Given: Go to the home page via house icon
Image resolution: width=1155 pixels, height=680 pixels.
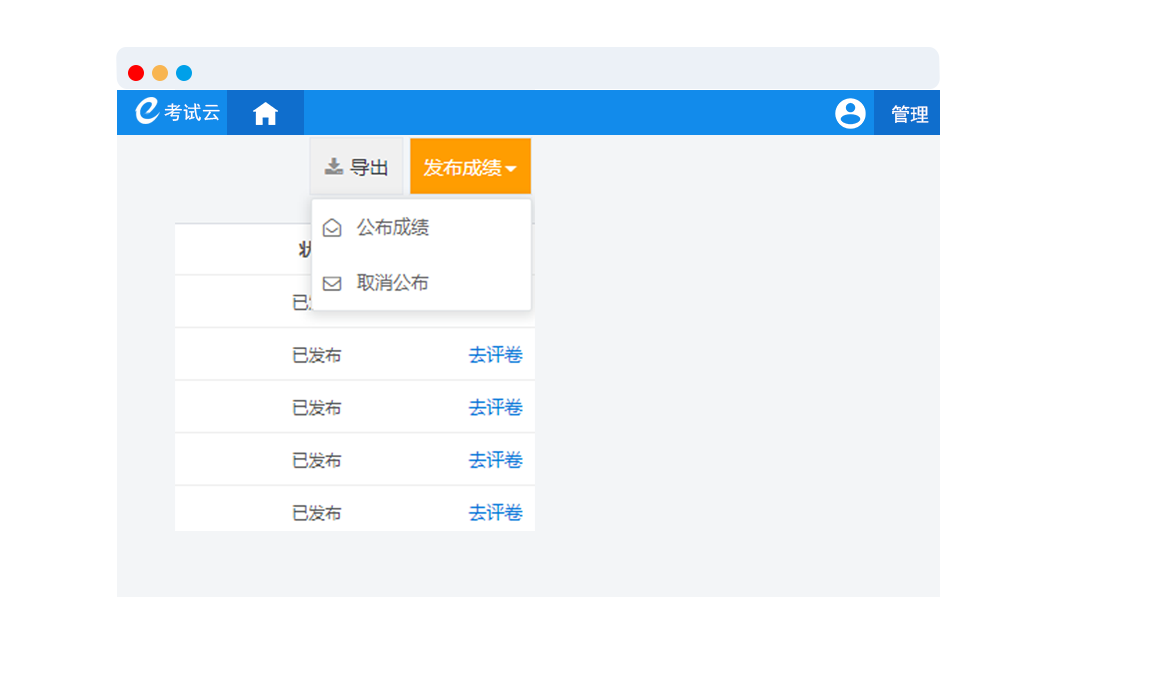Looking at the screenshot, I should tap(265, 113).
